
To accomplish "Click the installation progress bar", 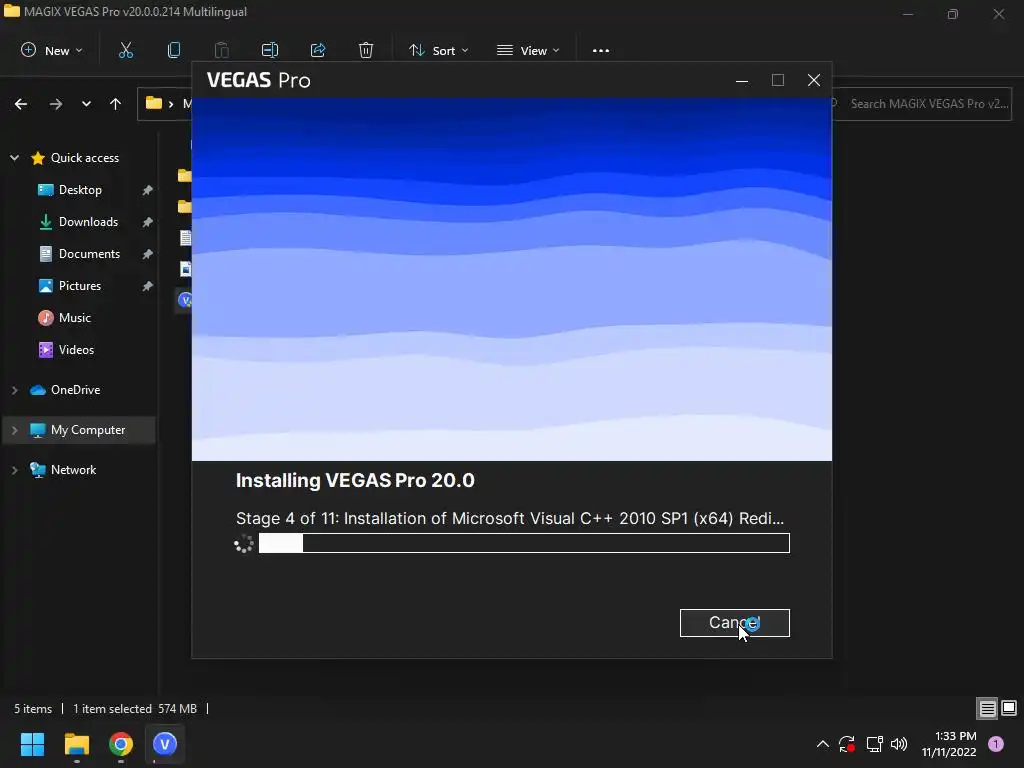I will click(524, 543).
